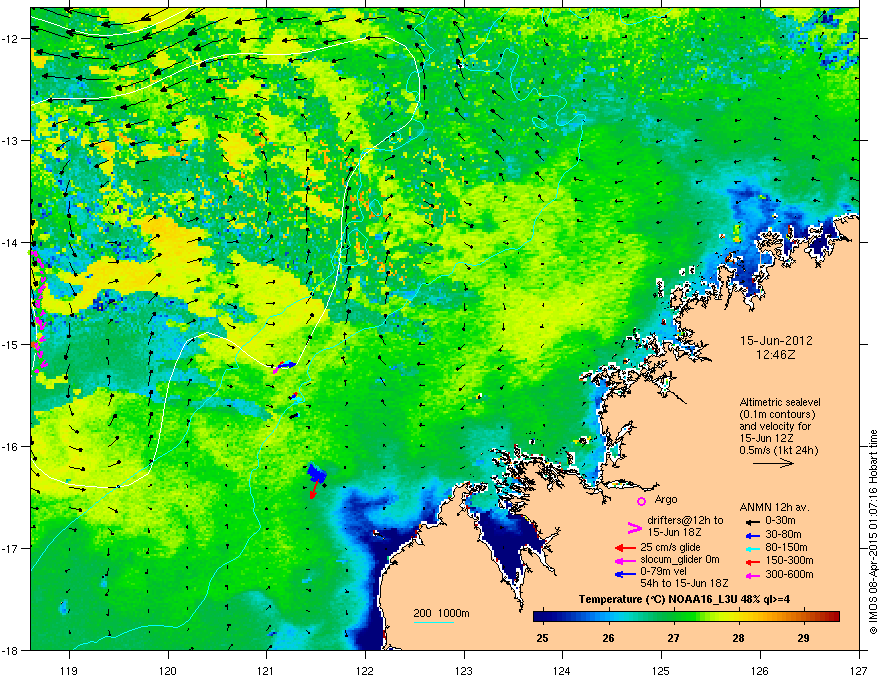The image size is (880, 680).
Task: Click the red glider arrow on the map
Action: pos(315,490)
